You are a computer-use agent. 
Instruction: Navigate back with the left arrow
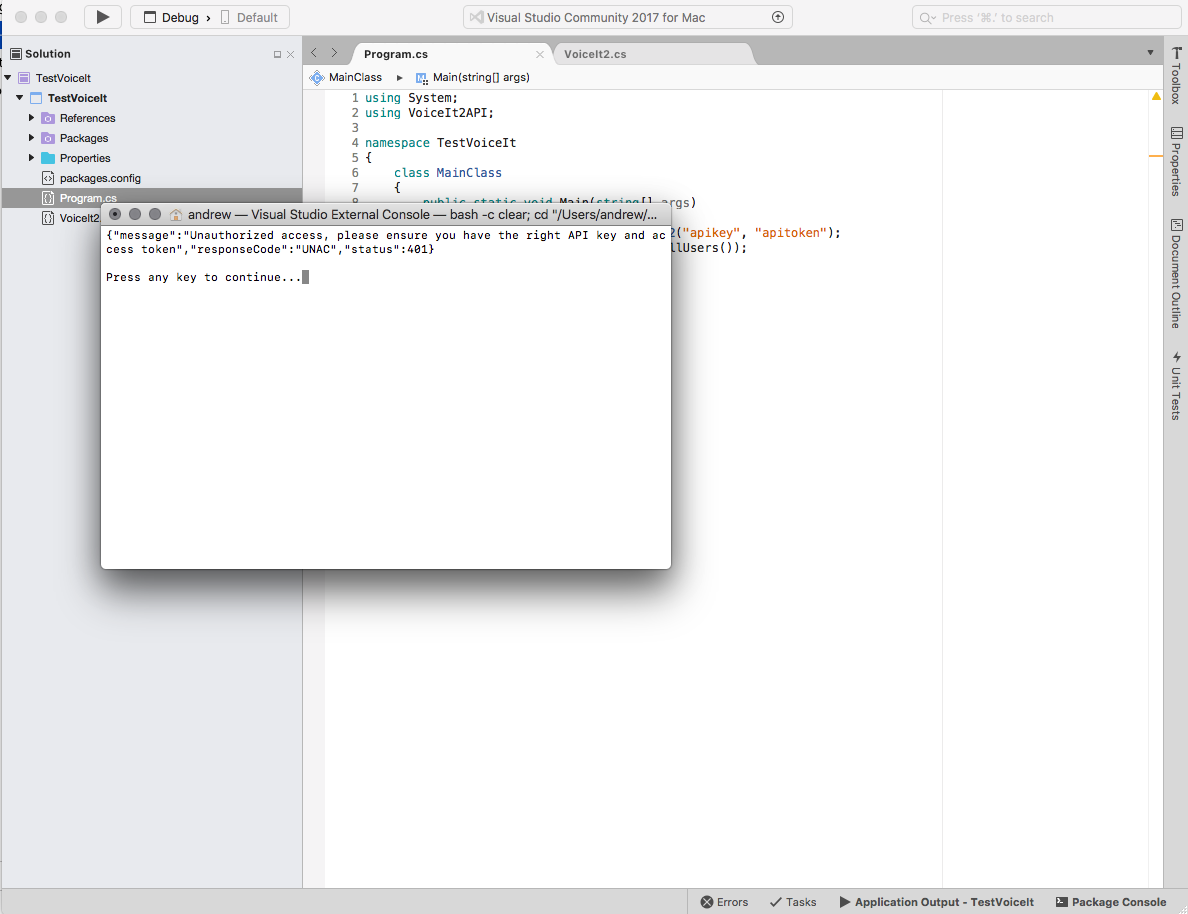[314, 53]
